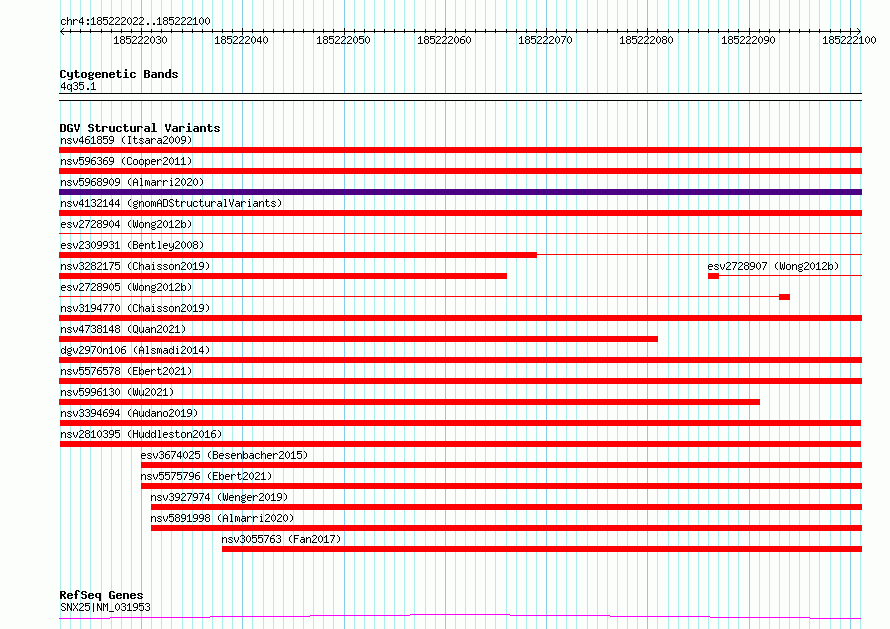Click the nsv4132144 gnomADStructuralVariants label
Viewport: 890px width, 629px height.
171,203
